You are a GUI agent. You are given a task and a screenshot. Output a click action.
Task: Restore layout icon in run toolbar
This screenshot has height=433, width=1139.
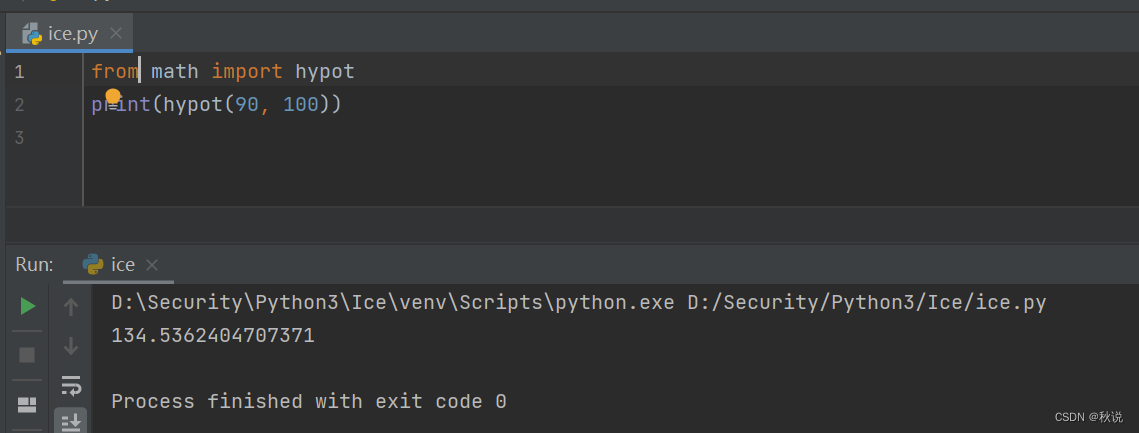click(x=27, y=405)
